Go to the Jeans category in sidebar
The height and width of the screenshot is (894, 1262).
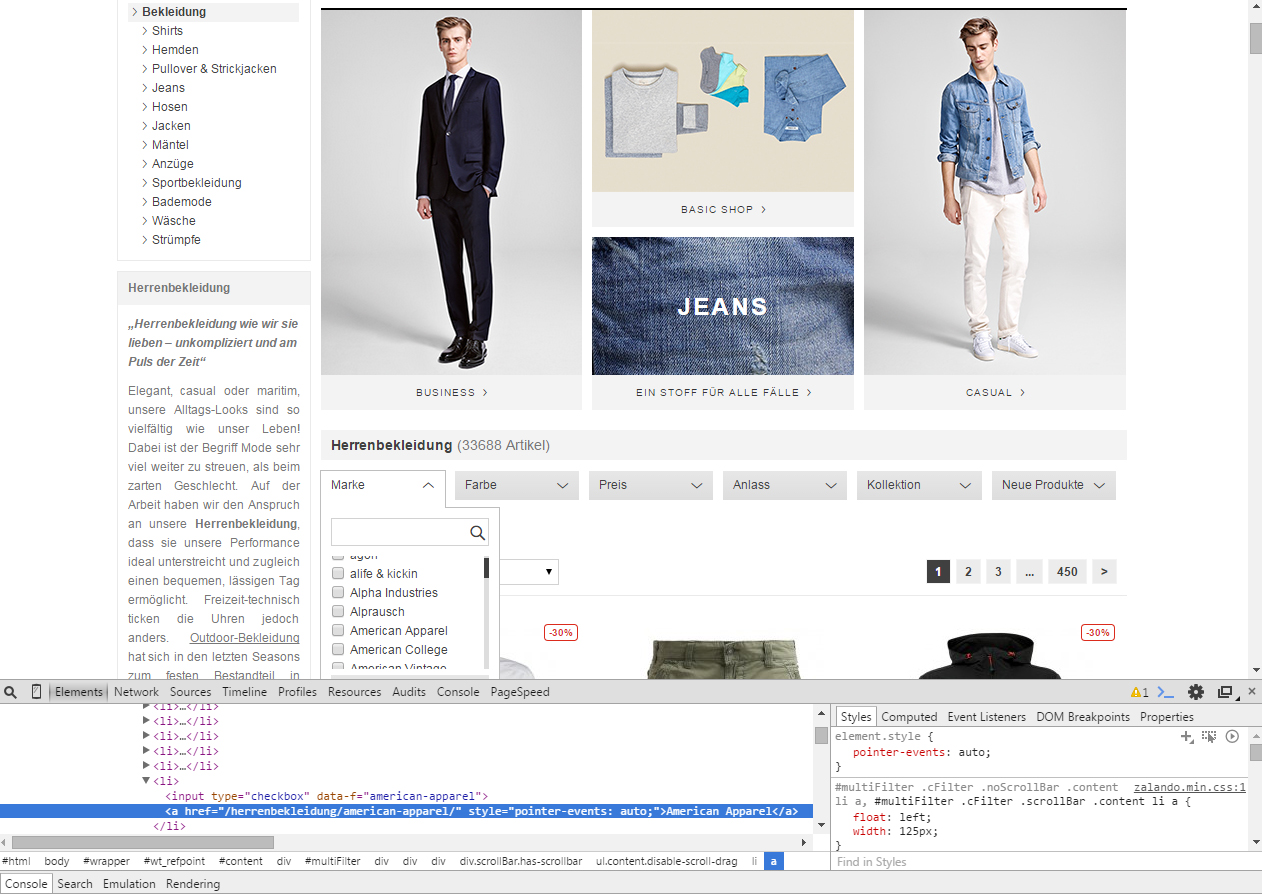click(x=168, y=88)
